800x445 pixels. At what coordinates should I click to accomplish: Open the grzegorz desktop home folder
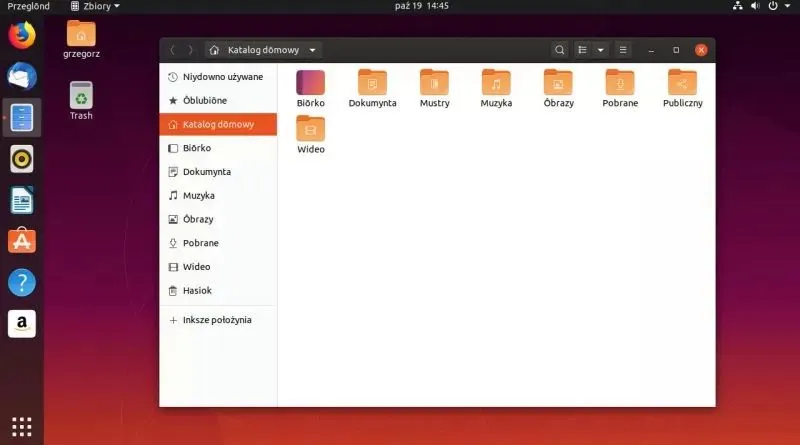pyautogui.click(x=81, y=39)
